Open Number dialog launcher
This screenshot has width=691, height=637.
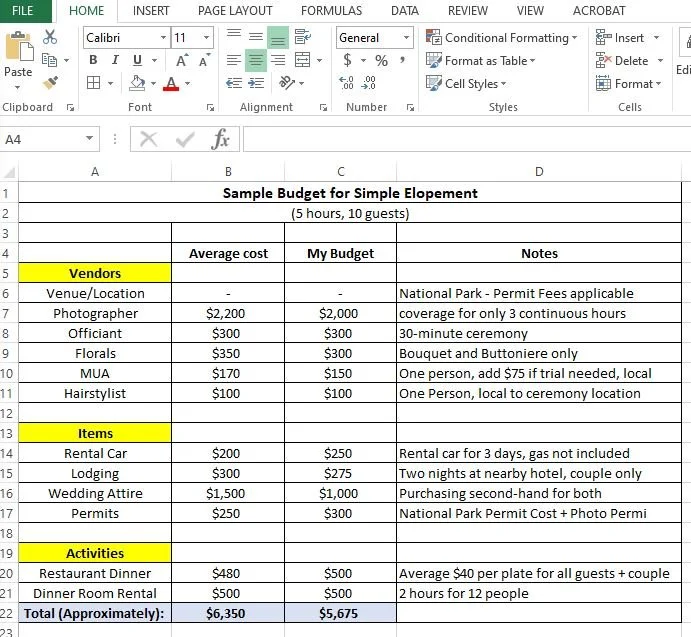tap(410, 107)
